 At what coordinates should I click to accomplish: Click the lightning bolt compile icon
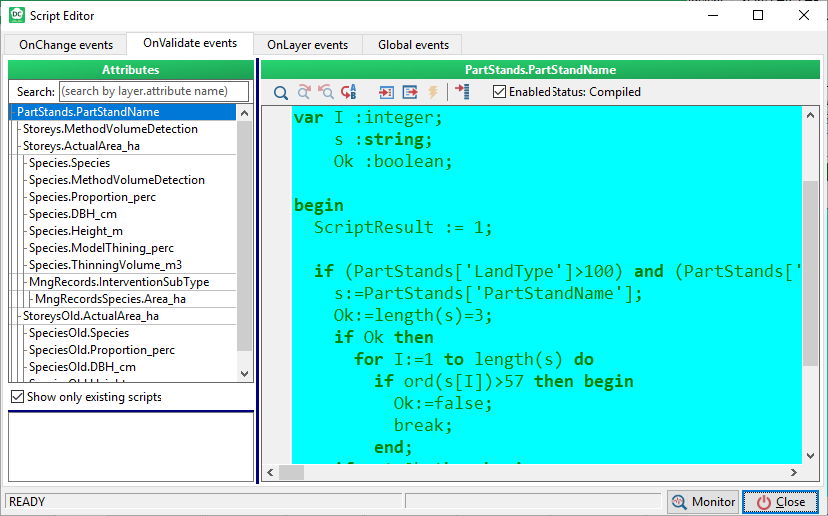click(x=433, y=92)
